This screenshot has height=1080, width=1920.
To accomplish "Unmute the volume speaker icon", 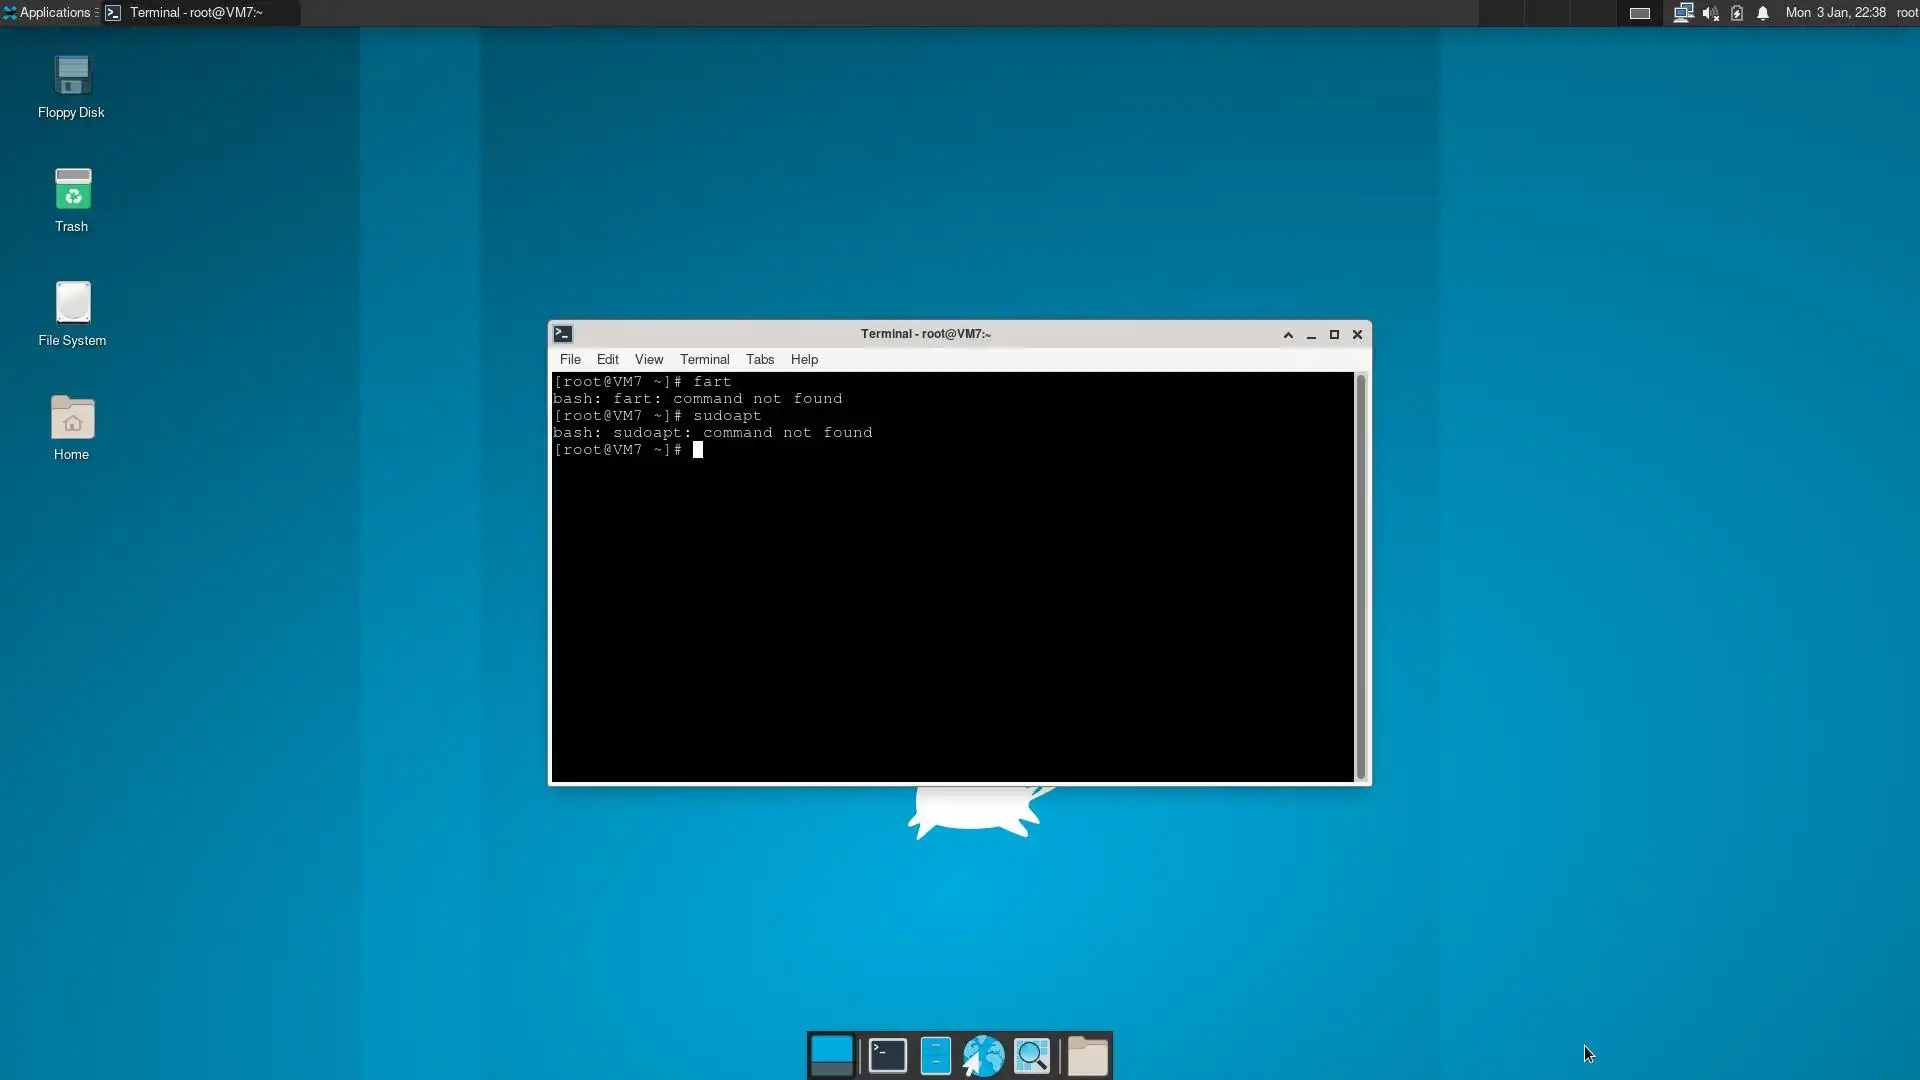I will 1710,13.
